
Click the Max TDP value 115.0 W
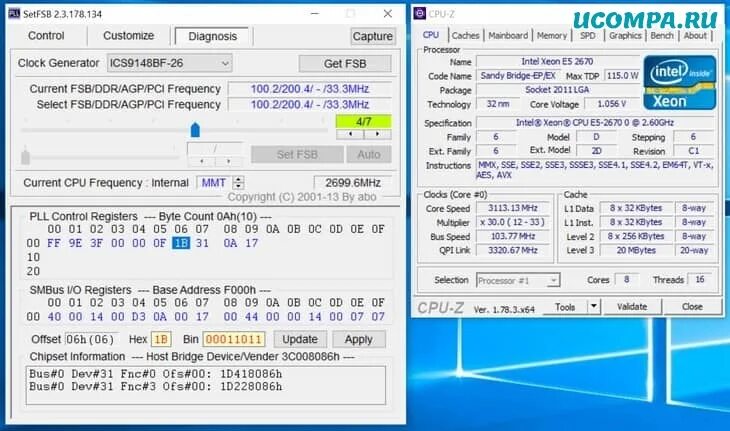point(621,75)
